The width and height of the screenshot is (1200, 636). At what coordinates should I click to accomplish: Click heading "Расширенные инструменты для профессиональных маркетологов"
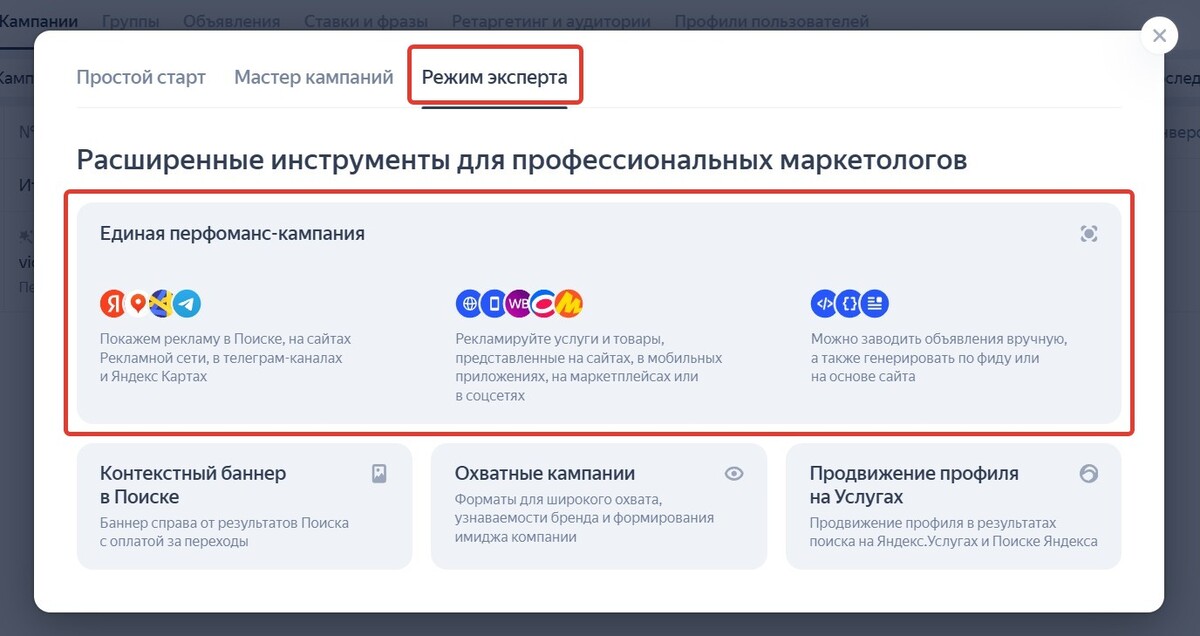pyautogui.click(x=522, y=160)
